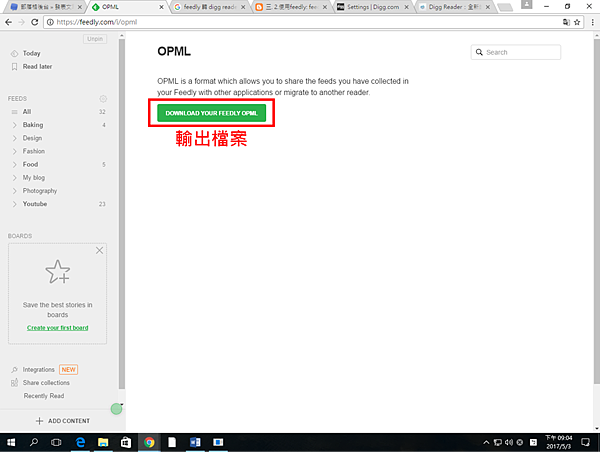The height and width of the screenshot is (458, 600).
Task: Expand the Photography category
Action: click(15, 191)
